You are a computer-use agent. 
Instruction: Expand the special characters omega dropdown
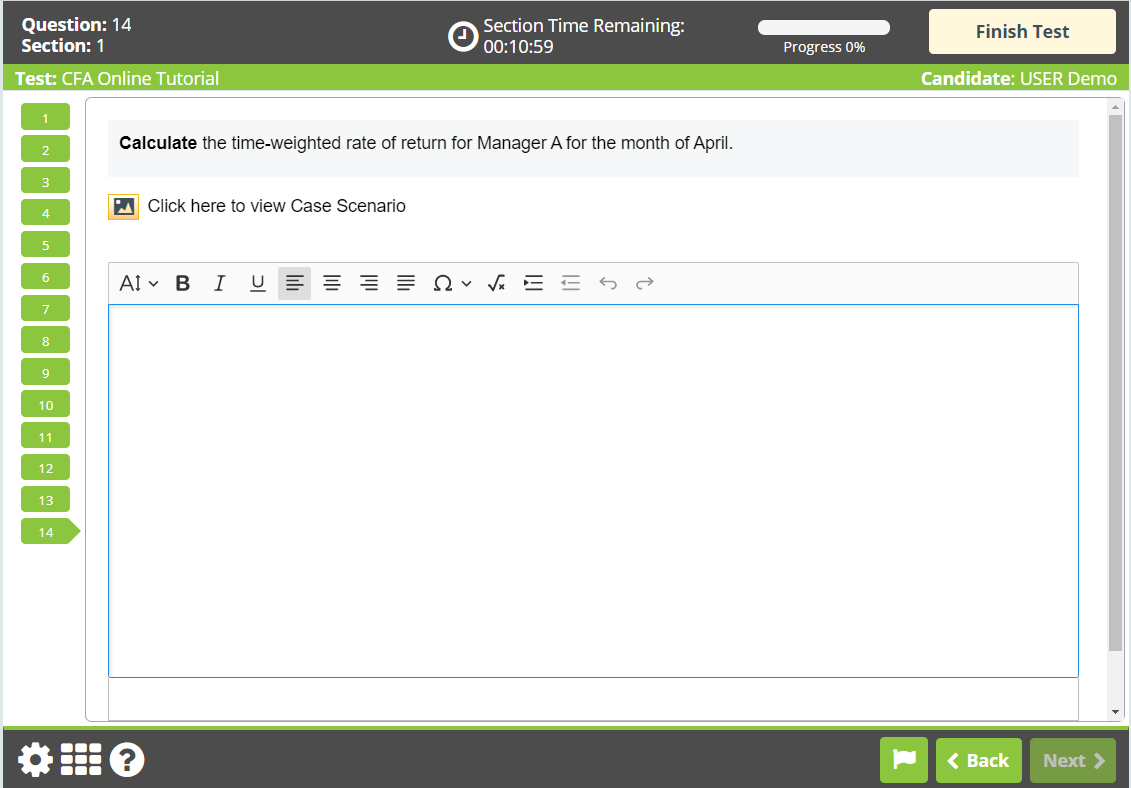click(452, 283)
